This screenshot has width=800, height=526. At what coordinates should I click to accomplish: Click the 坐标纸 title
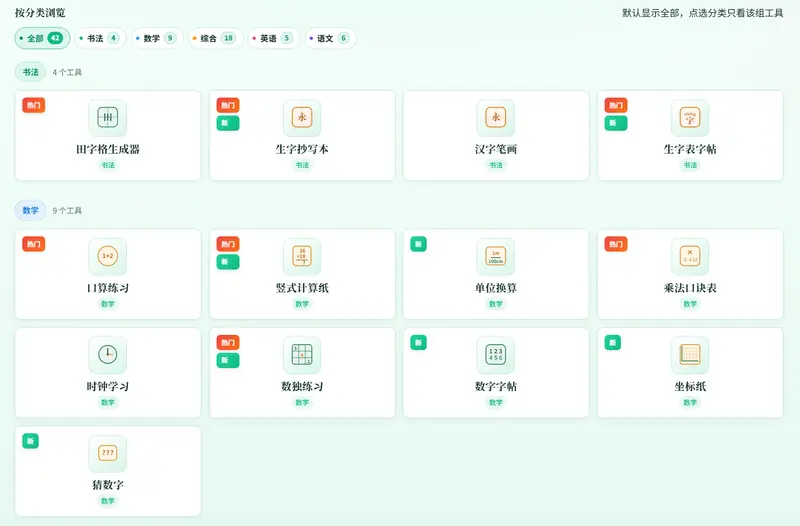[690, 386]
